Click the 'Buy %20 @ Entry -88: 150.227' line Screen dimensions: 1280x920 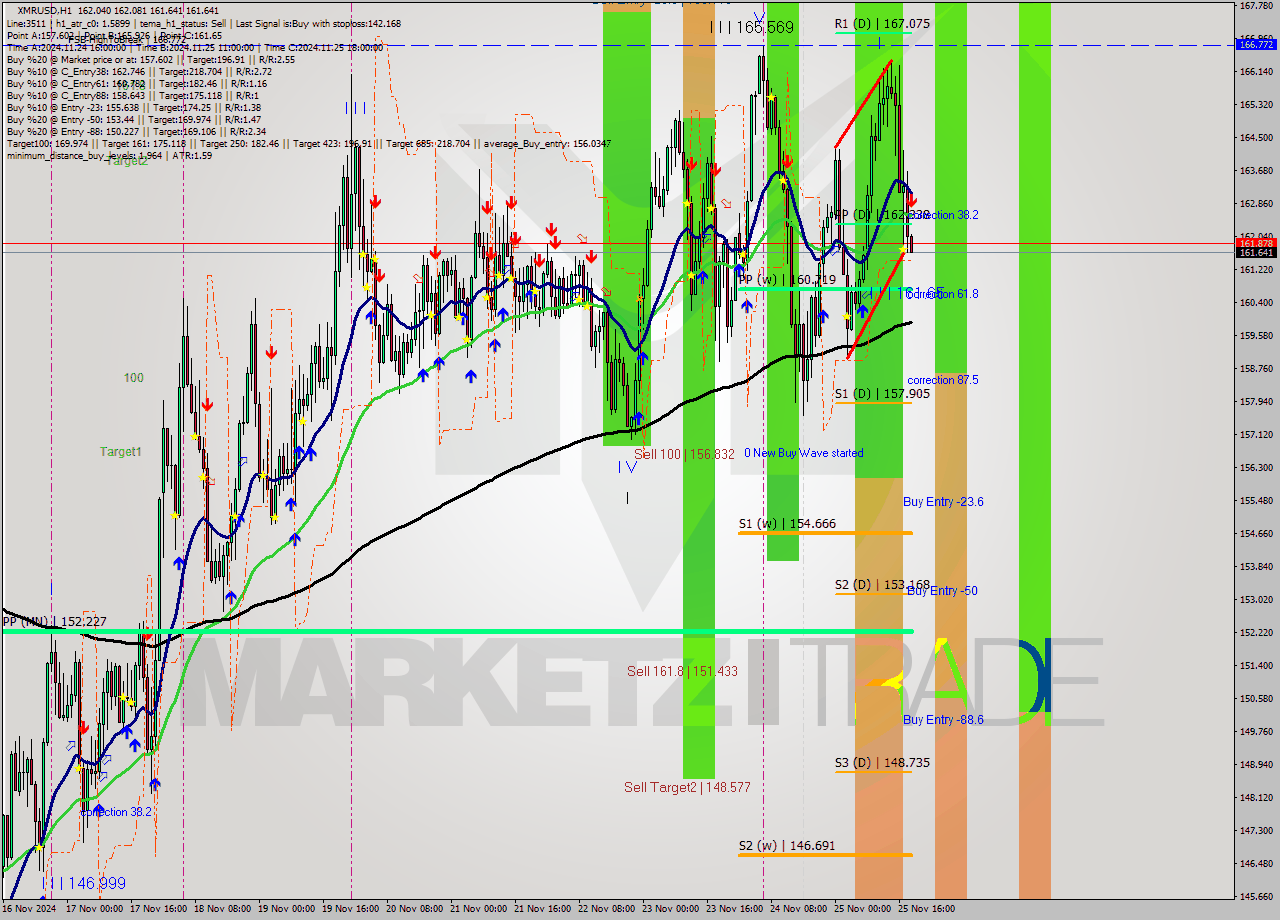click(x=136, y=131)
